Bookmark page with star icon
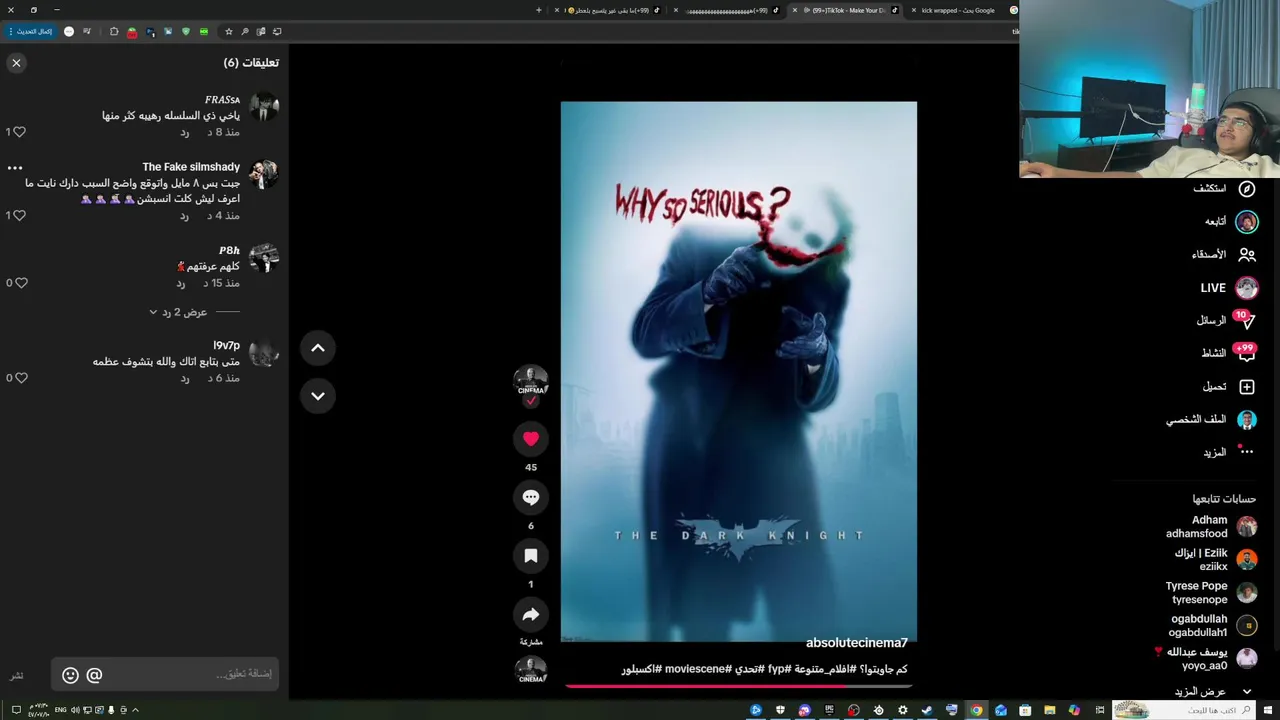 point(229,31)
